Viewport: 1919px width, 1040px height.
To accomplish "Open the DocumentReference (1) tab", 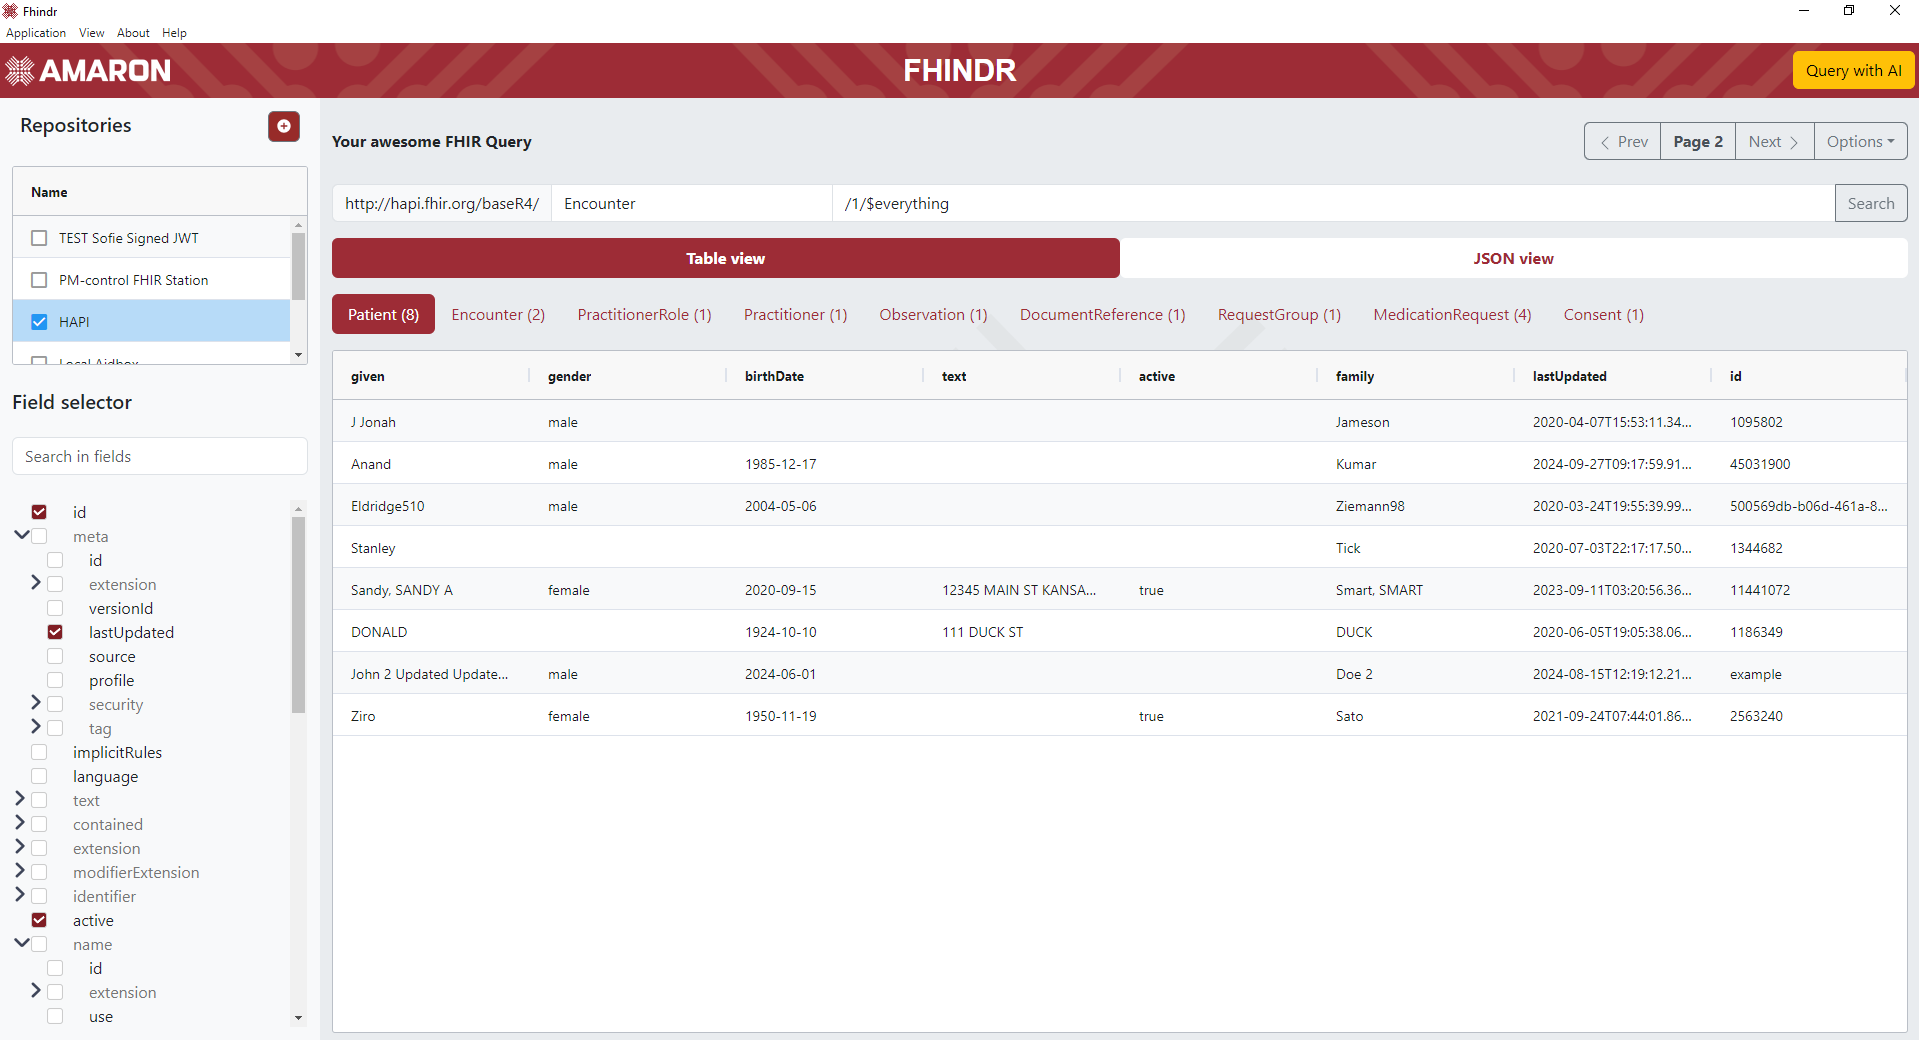I will pyautogui.click(x=1102, y=314).
